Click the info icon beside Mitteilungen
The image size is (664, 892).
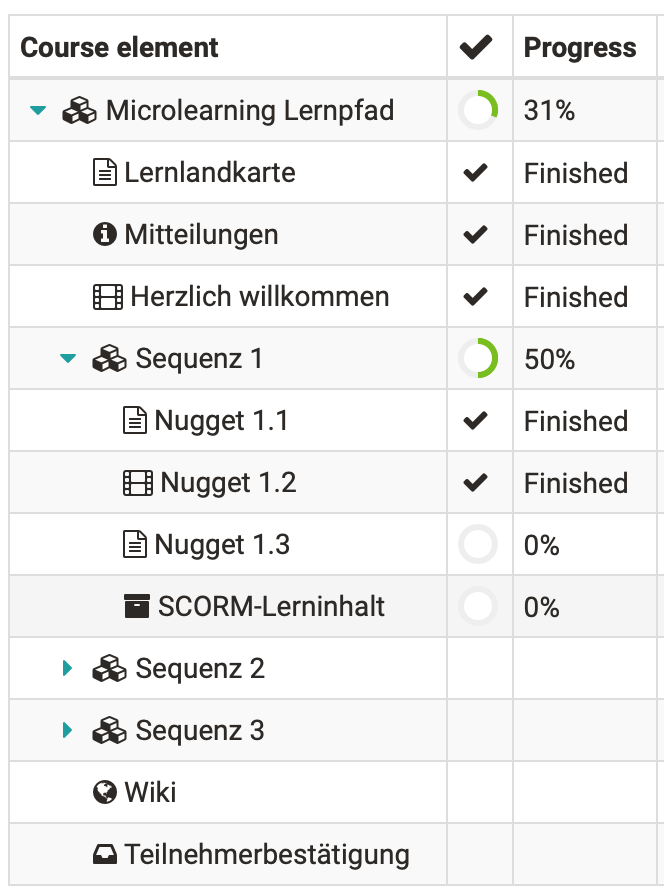(105, 234)
